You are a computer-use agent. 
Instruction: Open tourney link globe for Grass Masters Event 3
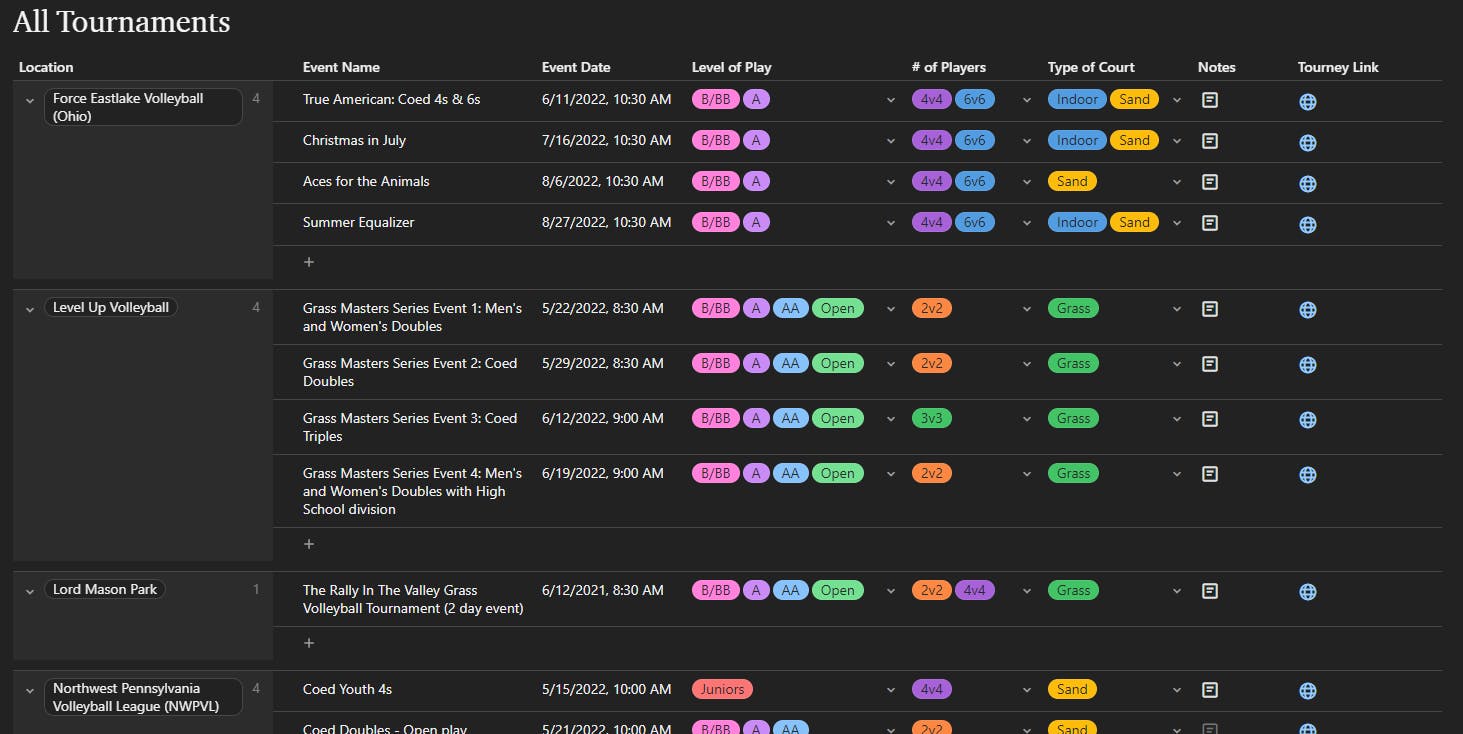pos(1307,421)
